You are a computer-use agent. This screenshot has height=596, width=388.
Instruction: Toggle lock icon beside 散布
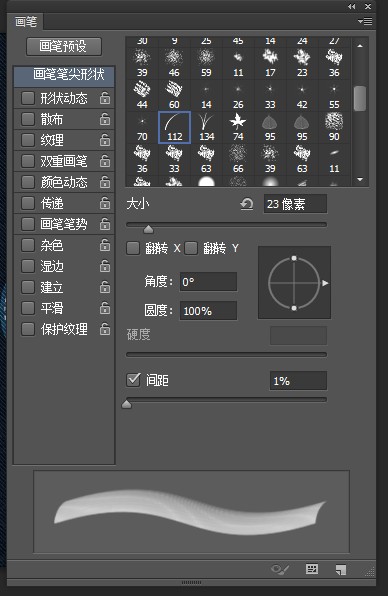click(x=105, y=119)
